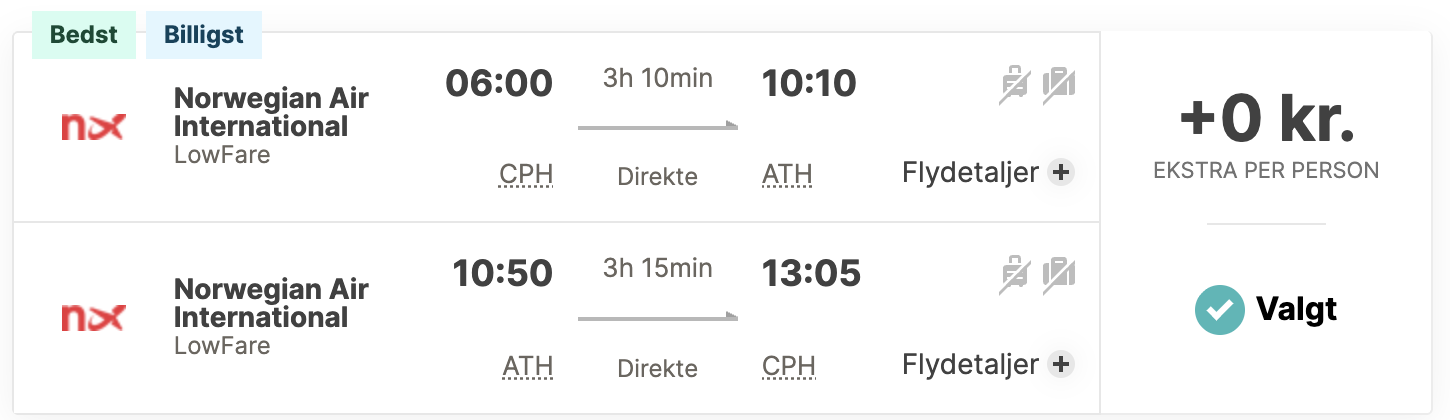Expand Flydetaljer plus for outbound flight

point(1060,173)
